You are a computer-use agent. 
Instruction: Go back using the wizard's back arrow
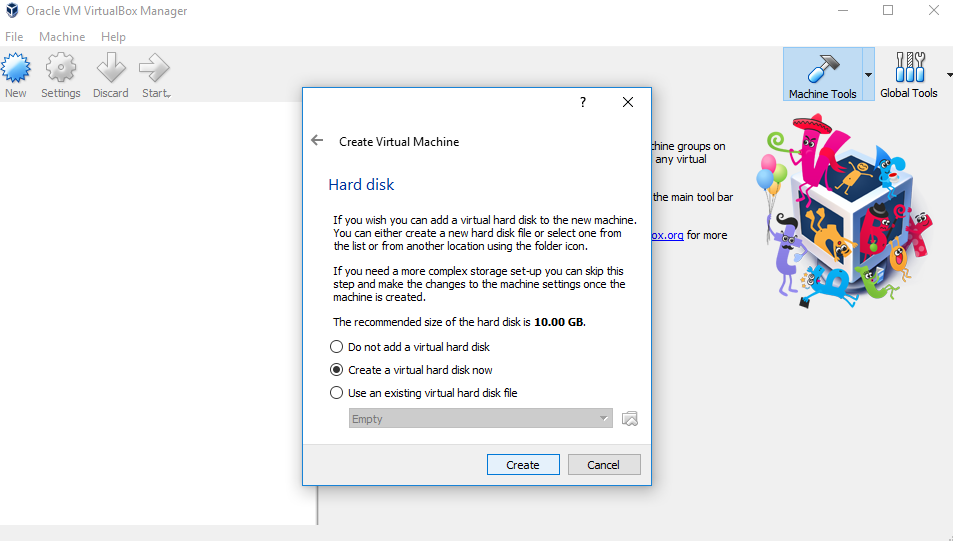[317, 140]
